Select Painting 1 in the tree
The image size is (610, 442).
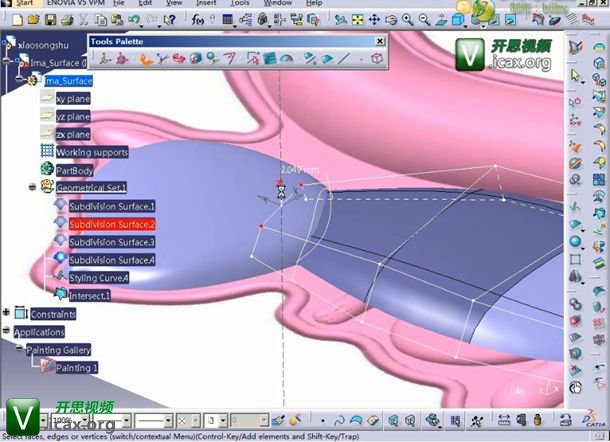pos(75,368)
